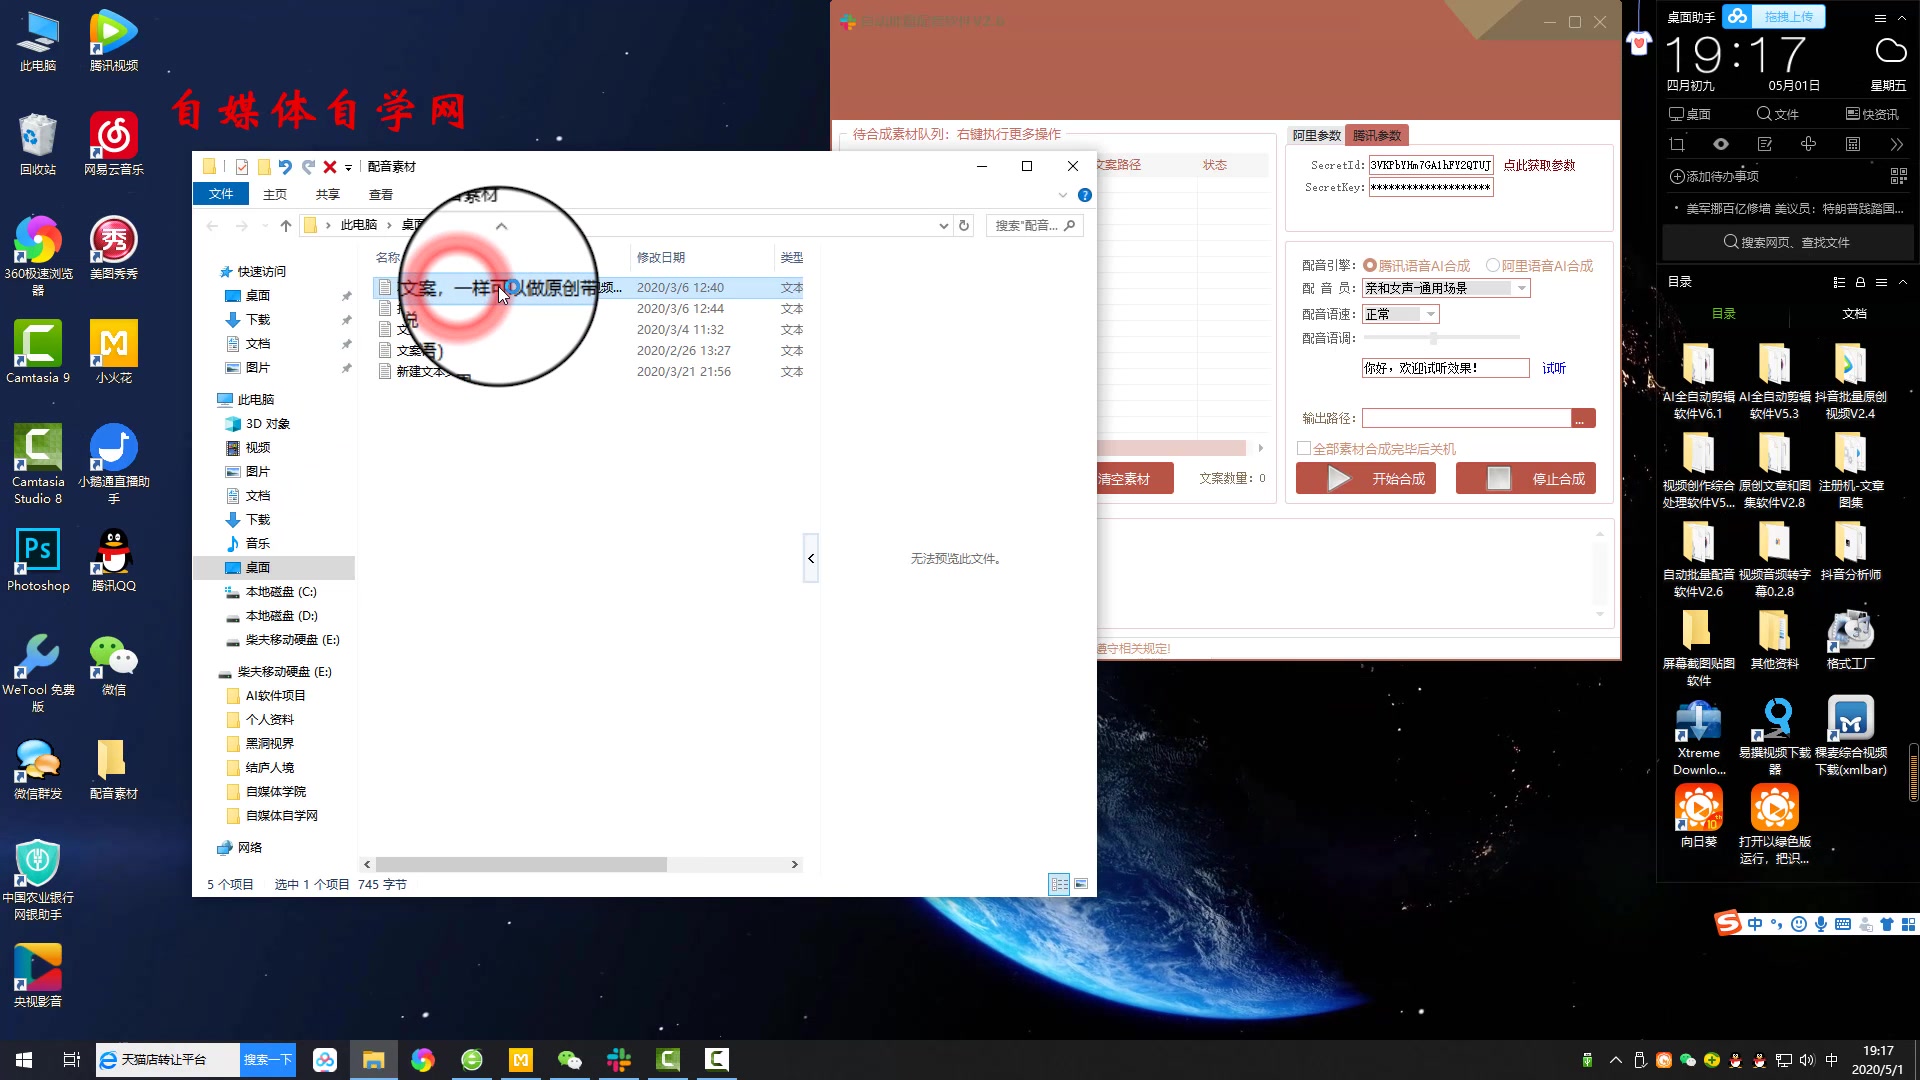
Task: Open Xtreme Download icon in assistant panel
Action: tap(1699, 737)
